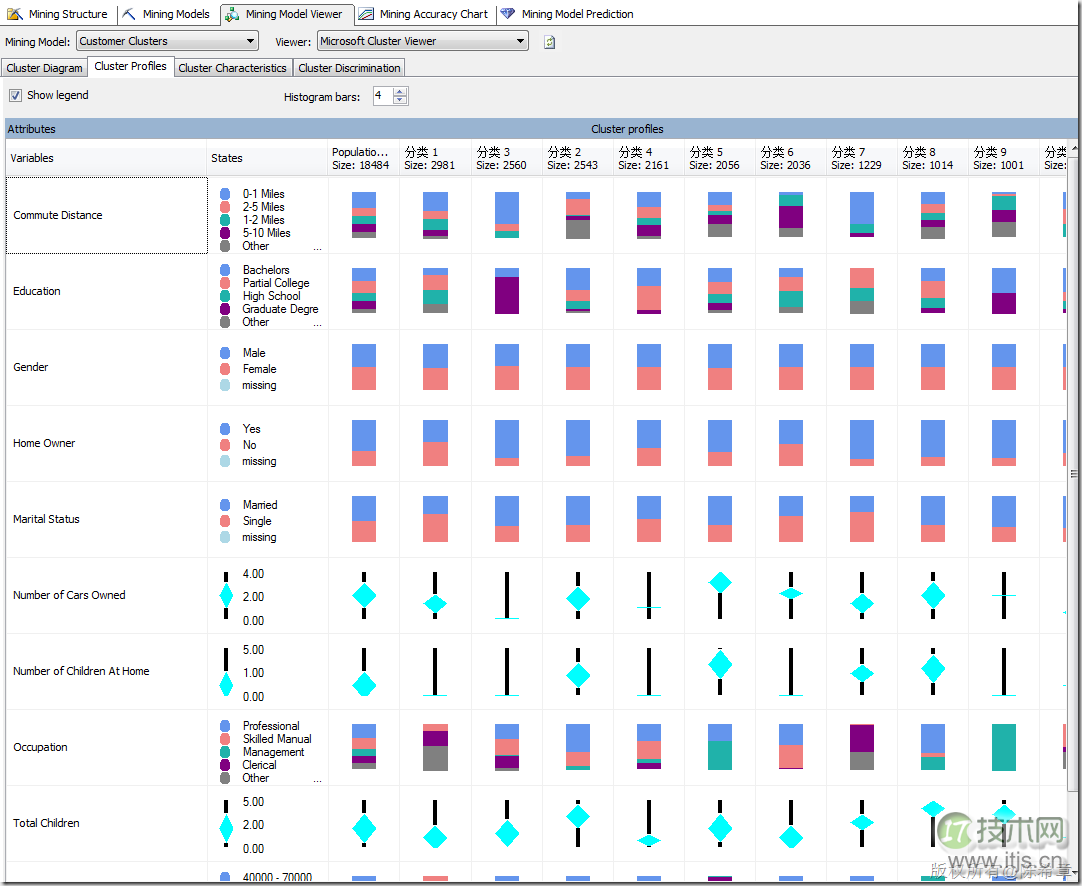
Task: Switch to the Cluster Diagram tab
Action: tap(44, 68)
